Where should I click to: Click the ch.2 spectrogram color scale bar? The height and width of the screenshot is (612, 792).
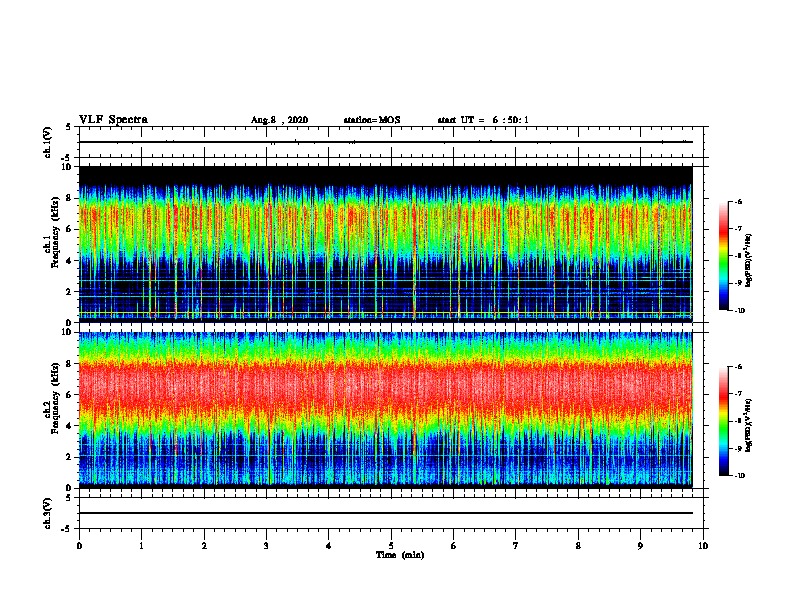723,421
